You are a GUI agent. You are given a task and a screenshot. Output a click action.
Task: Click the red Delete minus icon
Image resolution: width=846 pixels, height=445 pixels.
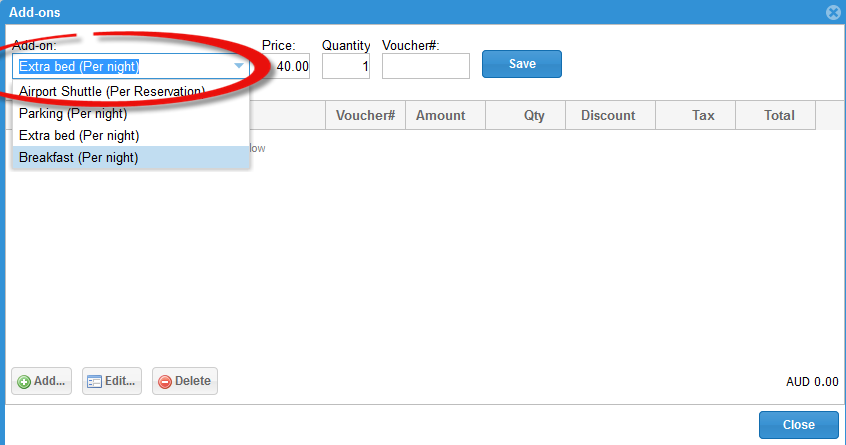[165, 382]
